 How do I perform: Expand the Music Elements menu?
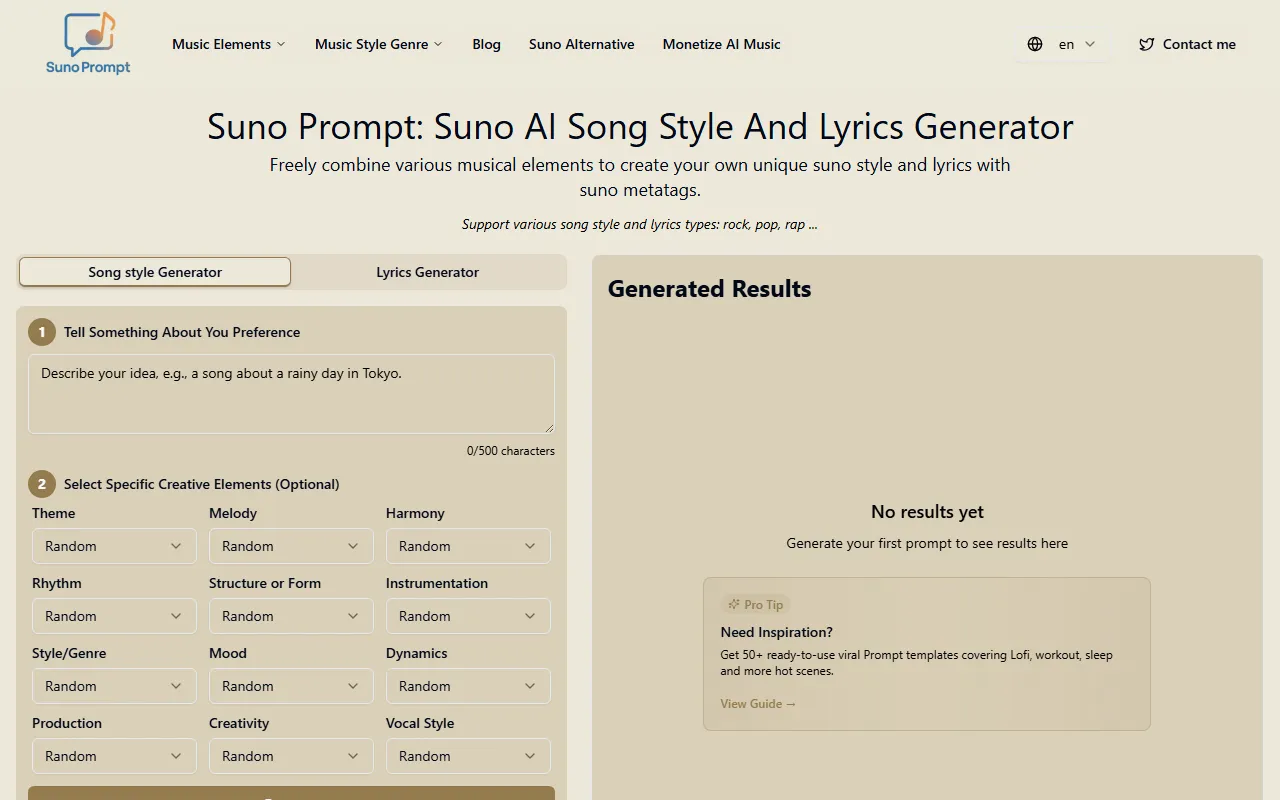point(229,44)
